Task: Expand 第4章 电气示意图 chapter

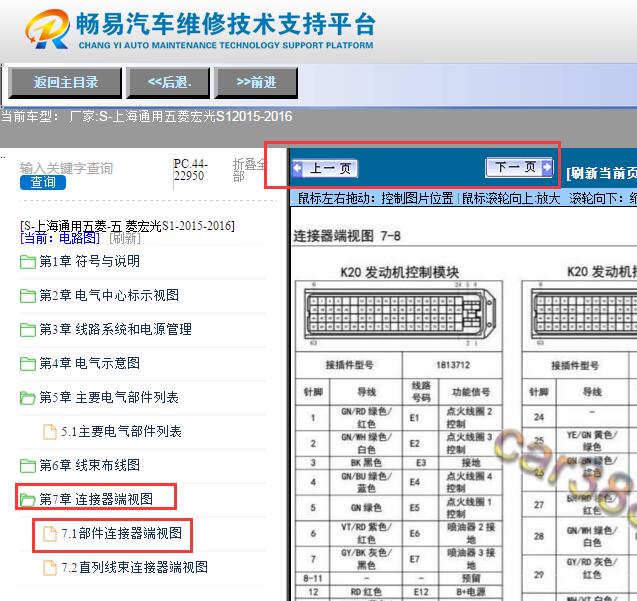Action: (89, 363)
